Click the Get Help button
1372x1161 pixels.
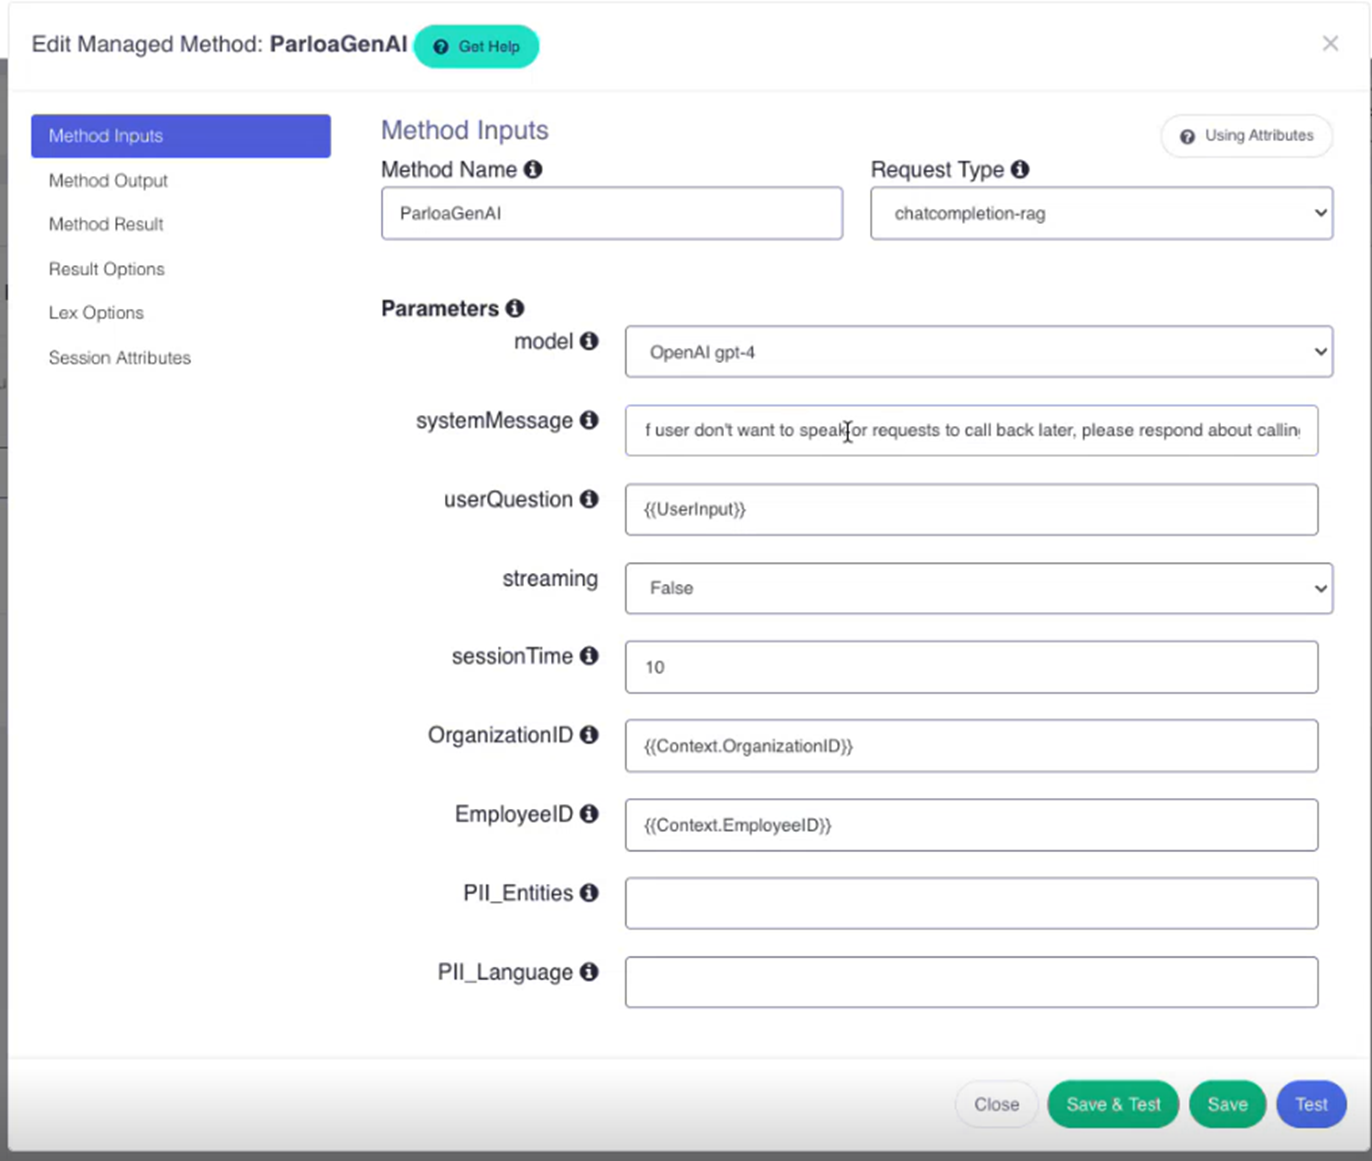click(x=476, y=47)
